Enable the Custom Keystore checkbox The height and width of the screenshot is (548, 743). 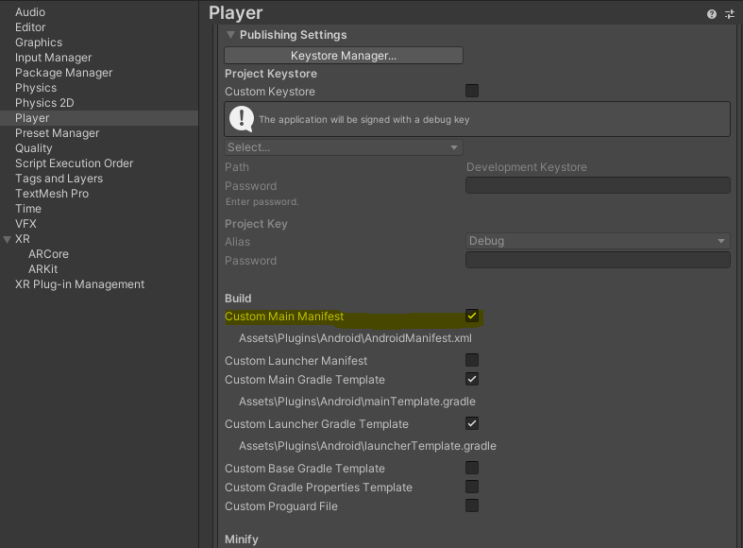coord(472,91)
